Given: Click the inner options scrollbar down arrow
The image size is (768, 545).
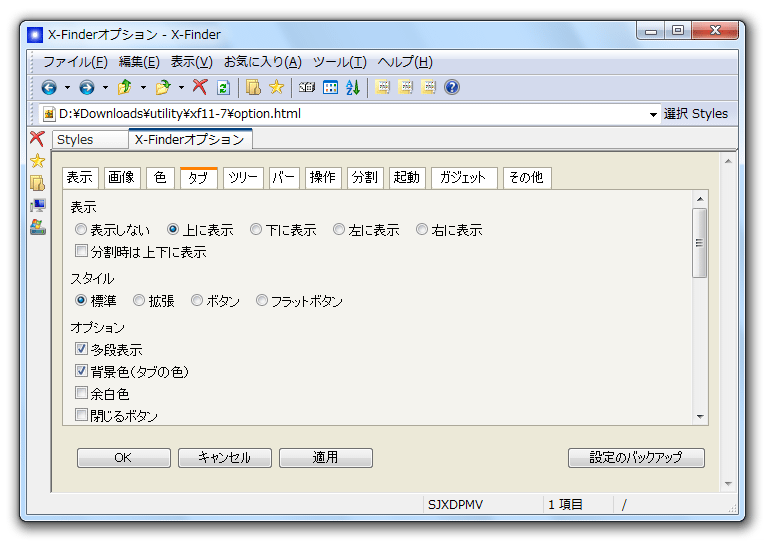Looking at the screenshot, I should [x=700, y=417].
